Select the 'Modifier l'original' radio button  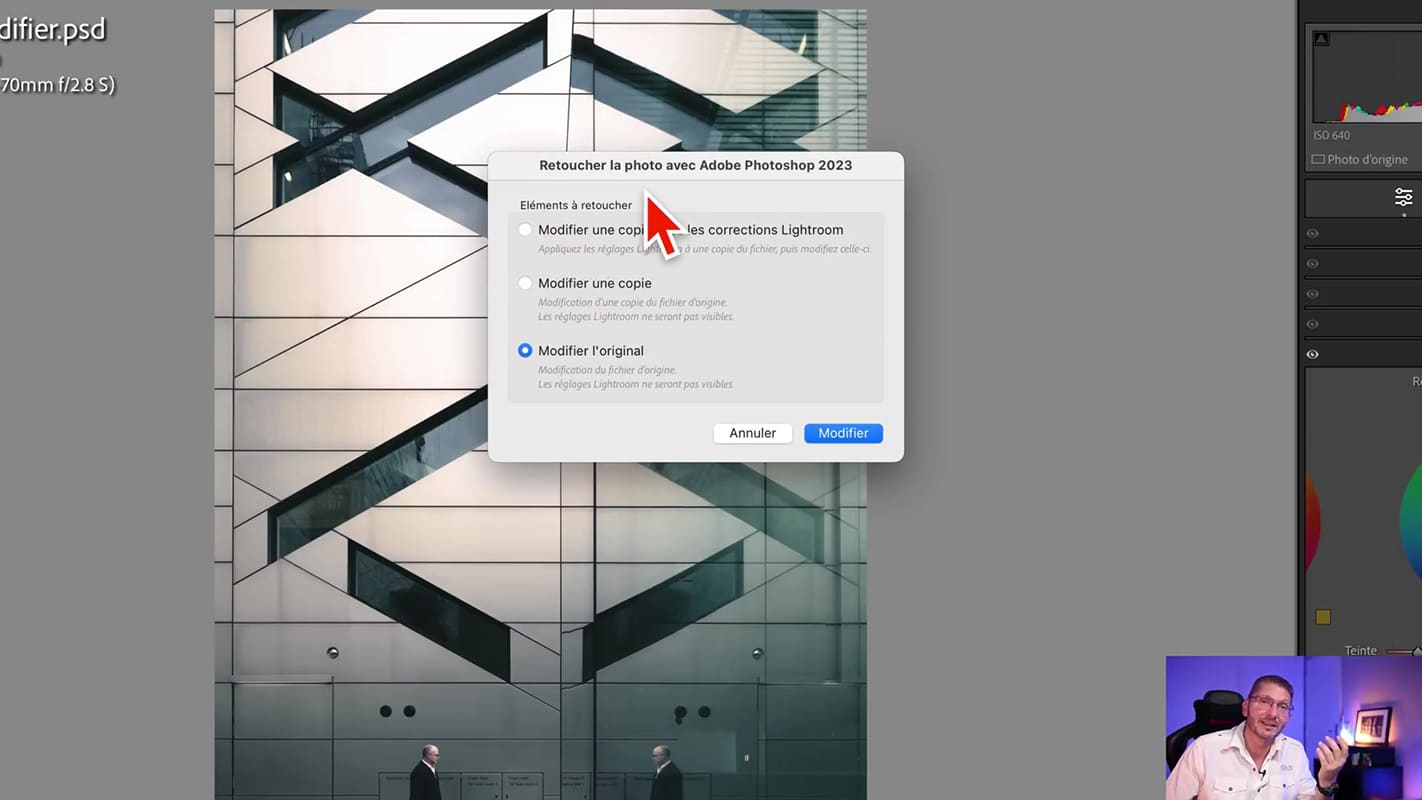(525, 351)
